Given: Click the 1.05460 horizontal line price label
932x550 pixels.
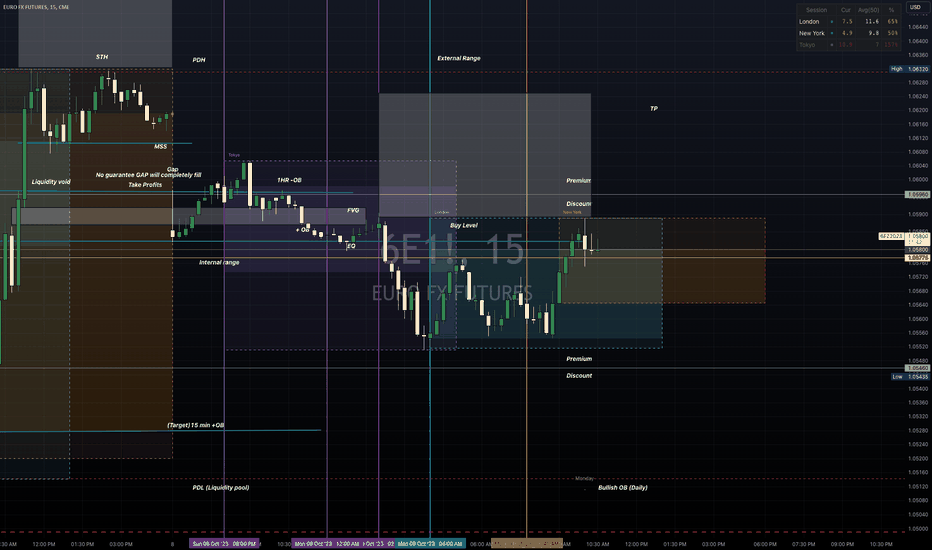Looking at the screenshot, I should pyautogui.click(x=918, y=368).
